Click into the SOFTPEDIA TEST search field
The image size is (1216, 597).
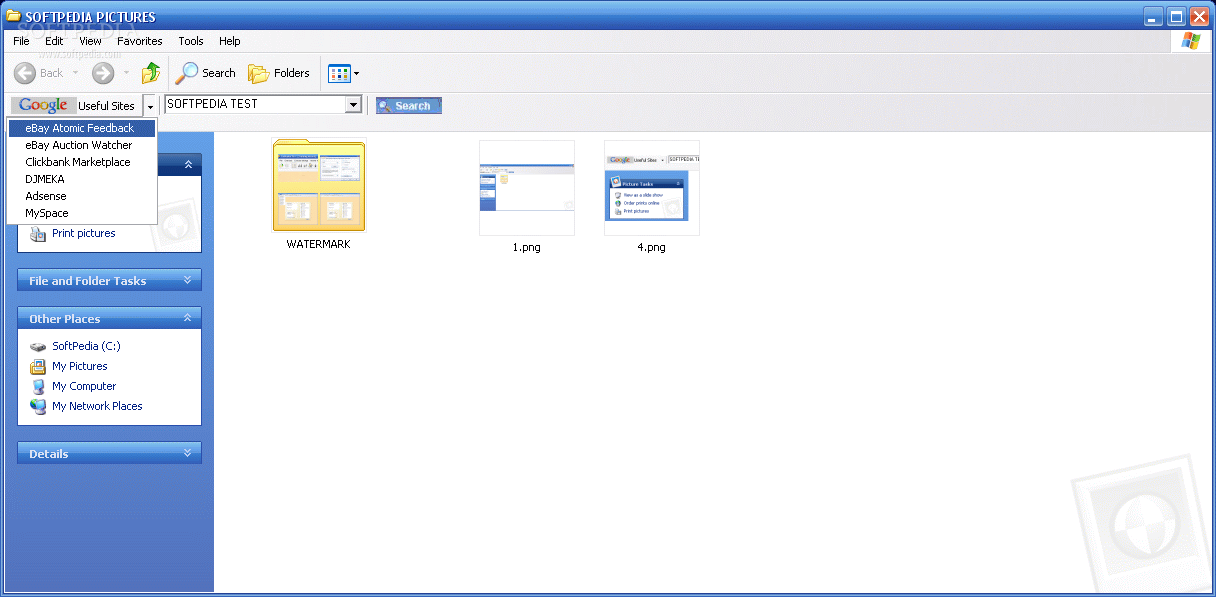pos(255,104)
